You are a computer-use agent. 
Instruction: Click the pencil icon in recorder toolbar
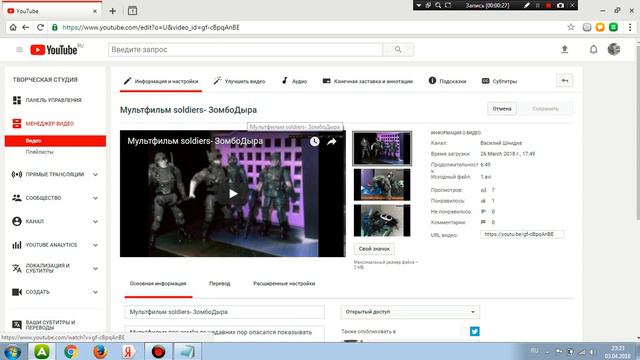pyautogui.click(x=527, y=5)
